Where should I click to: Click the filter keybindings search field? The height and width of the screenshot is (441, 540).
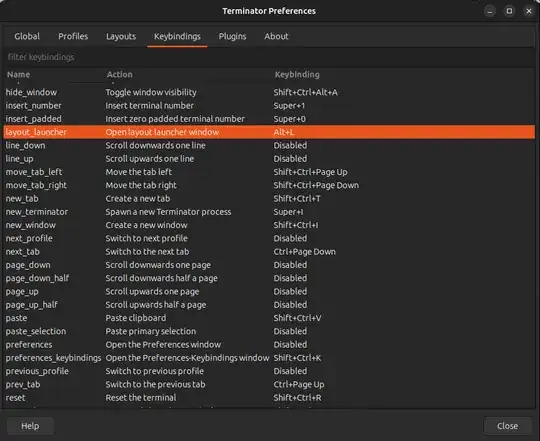270,57
